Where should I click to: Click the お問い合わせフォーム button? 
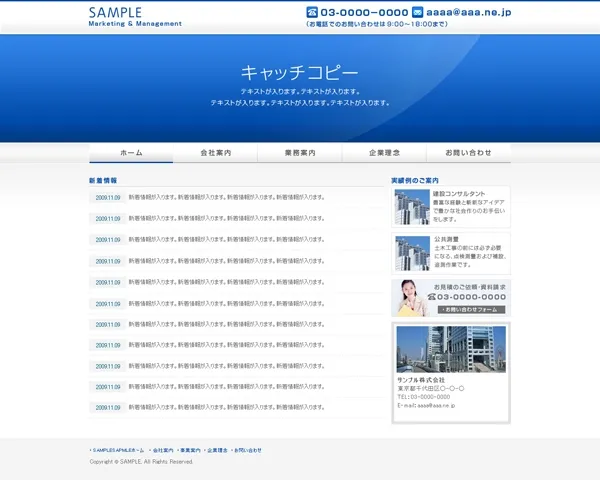470,309
